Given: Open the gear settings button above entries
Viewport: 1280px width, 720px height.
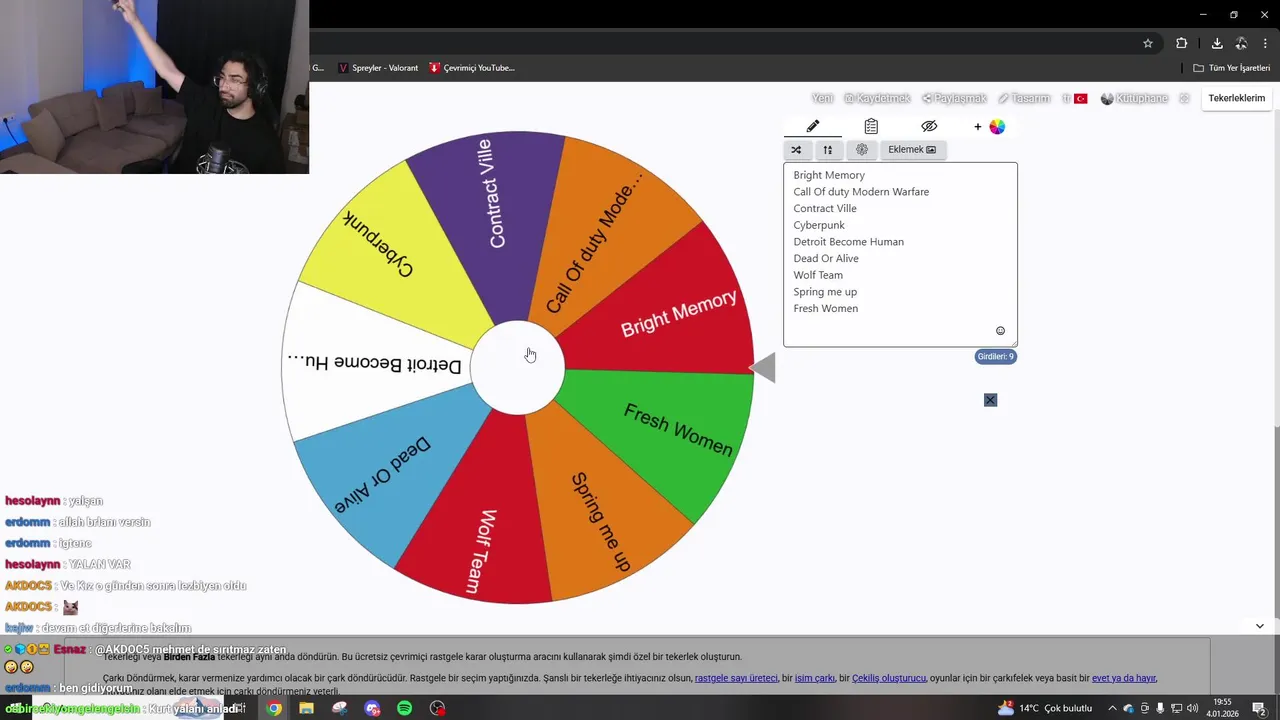Looking at the screenshot, I should pos(862,150).
